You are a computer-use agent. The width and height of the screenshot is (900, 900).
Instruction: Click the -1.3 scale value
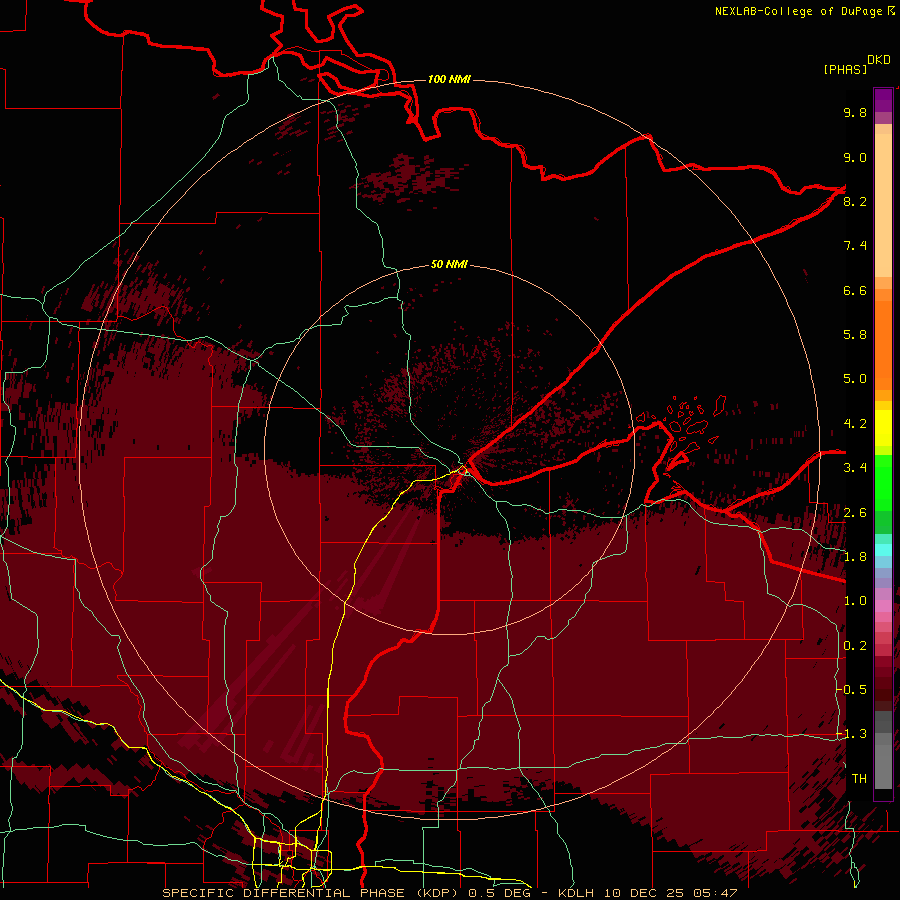coord(852,734)
